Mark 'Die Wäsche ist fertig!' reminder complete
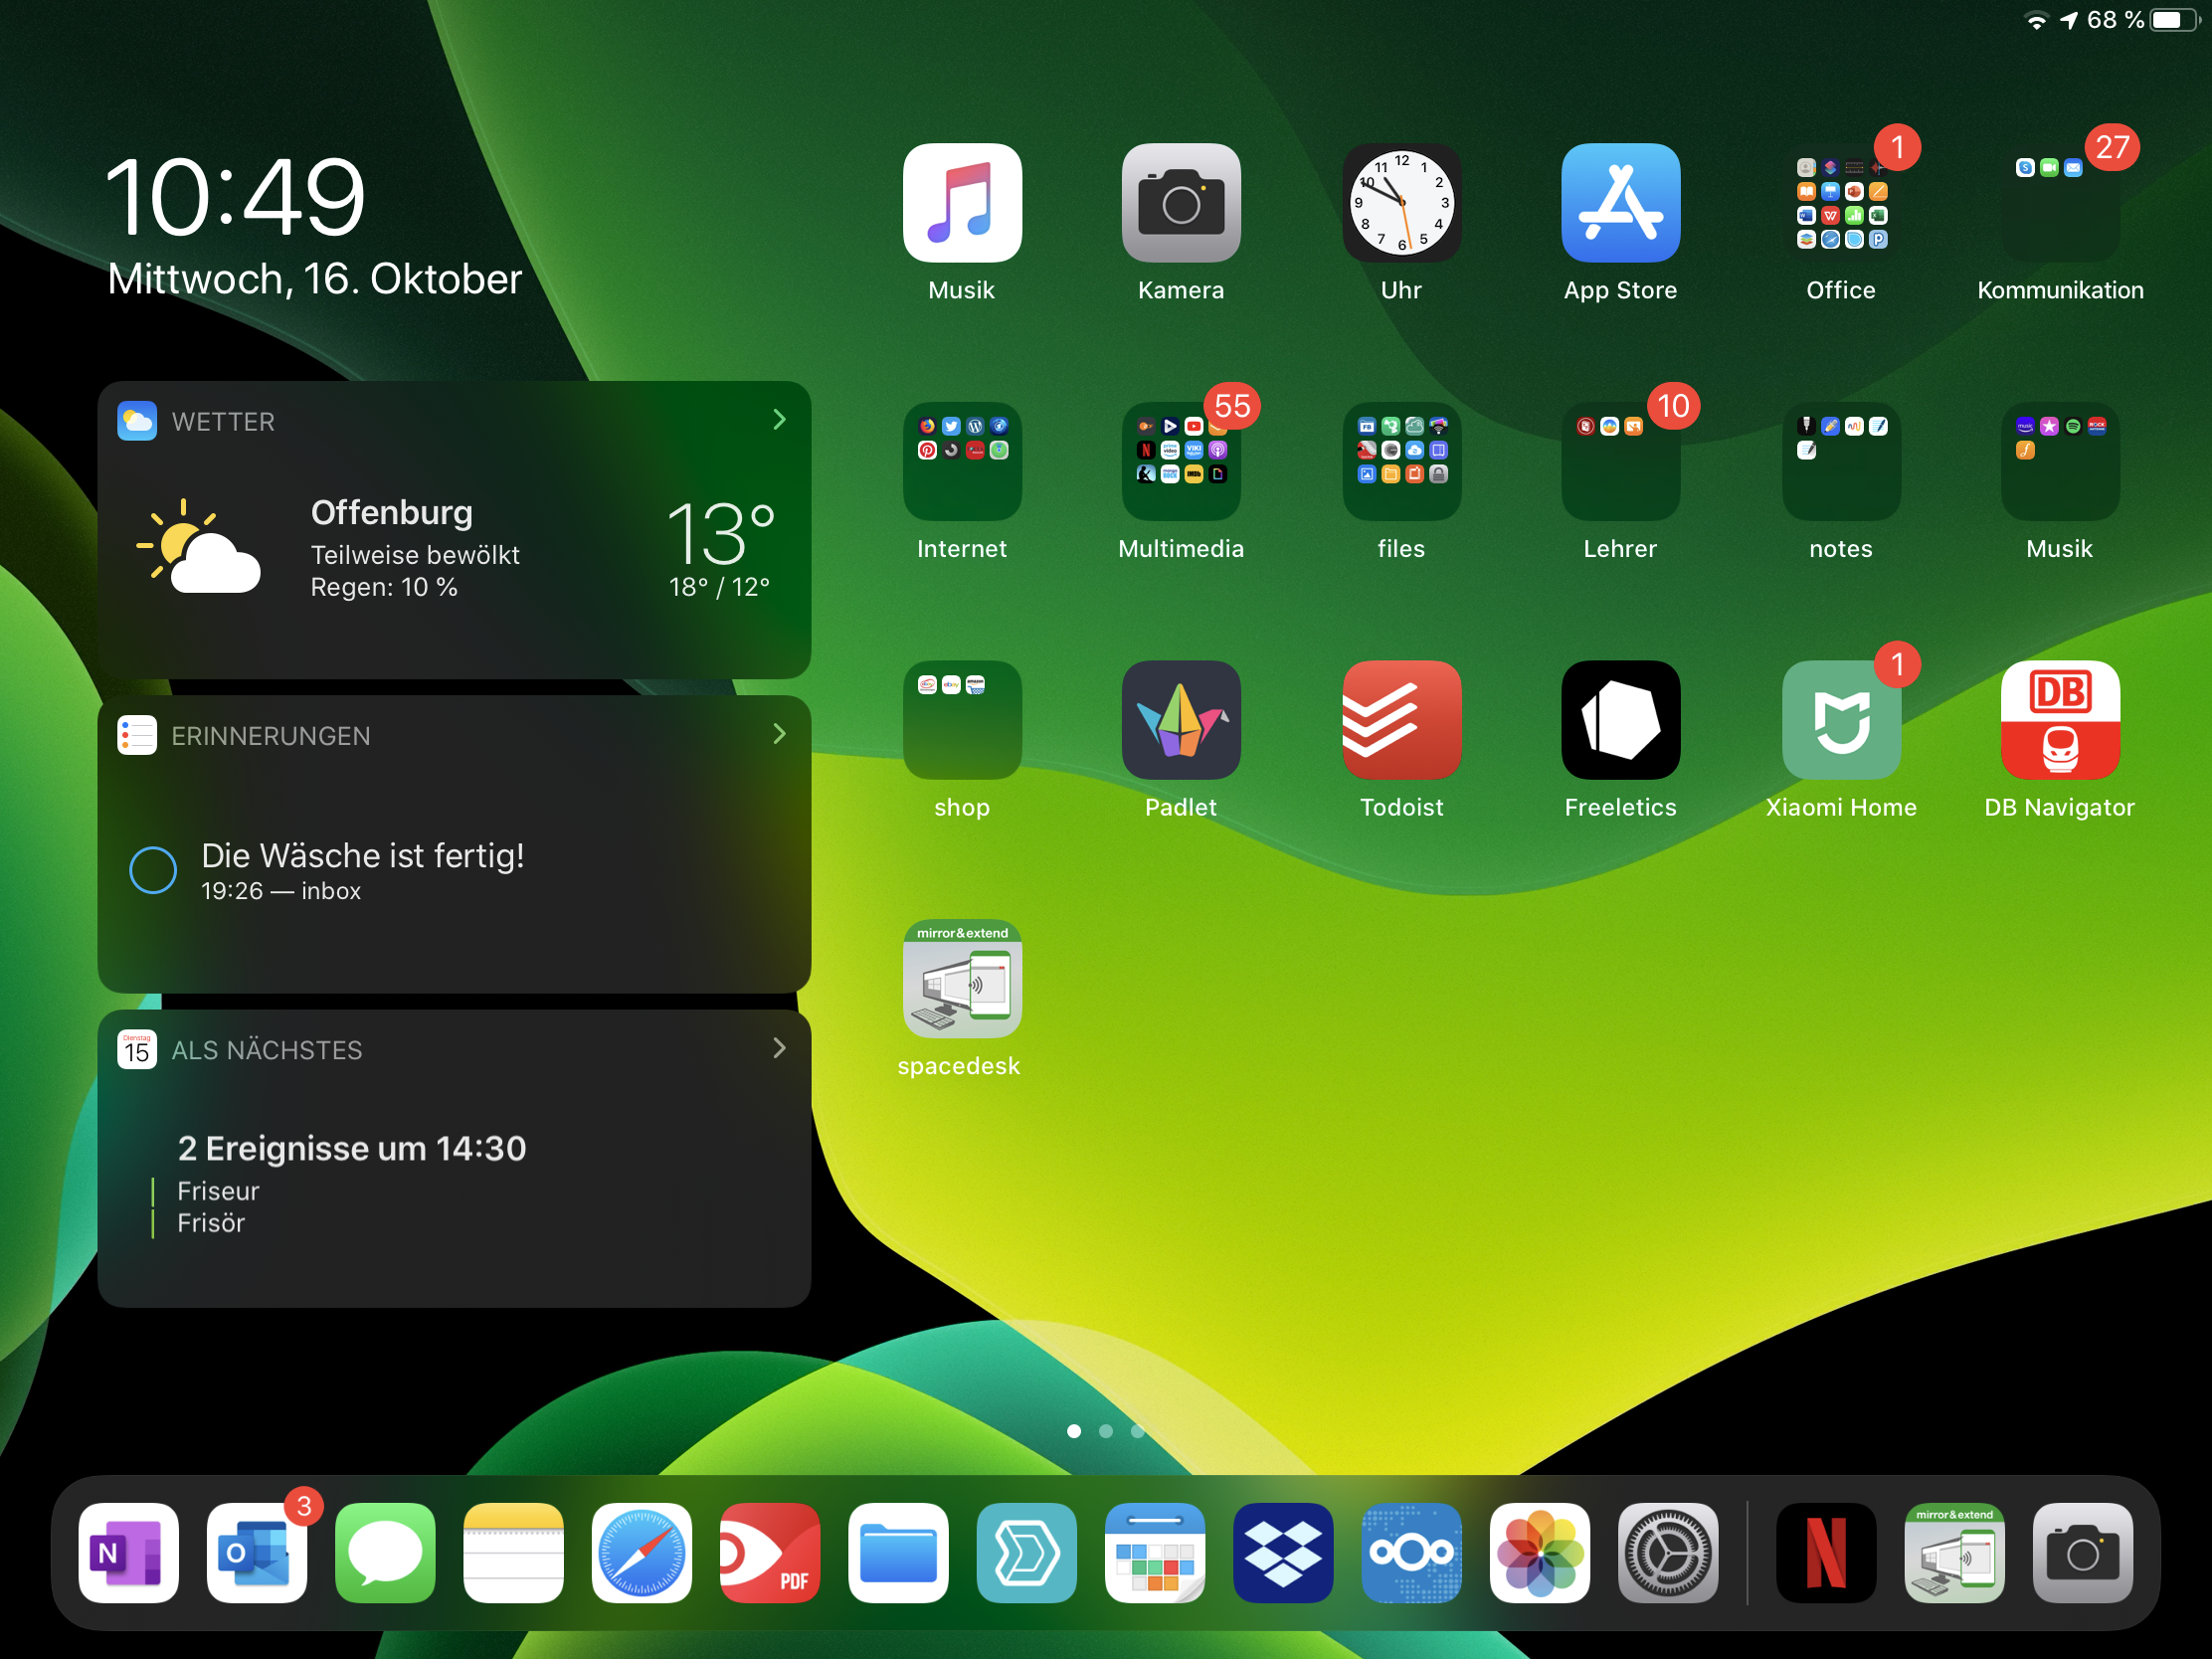 coord(153,870)
